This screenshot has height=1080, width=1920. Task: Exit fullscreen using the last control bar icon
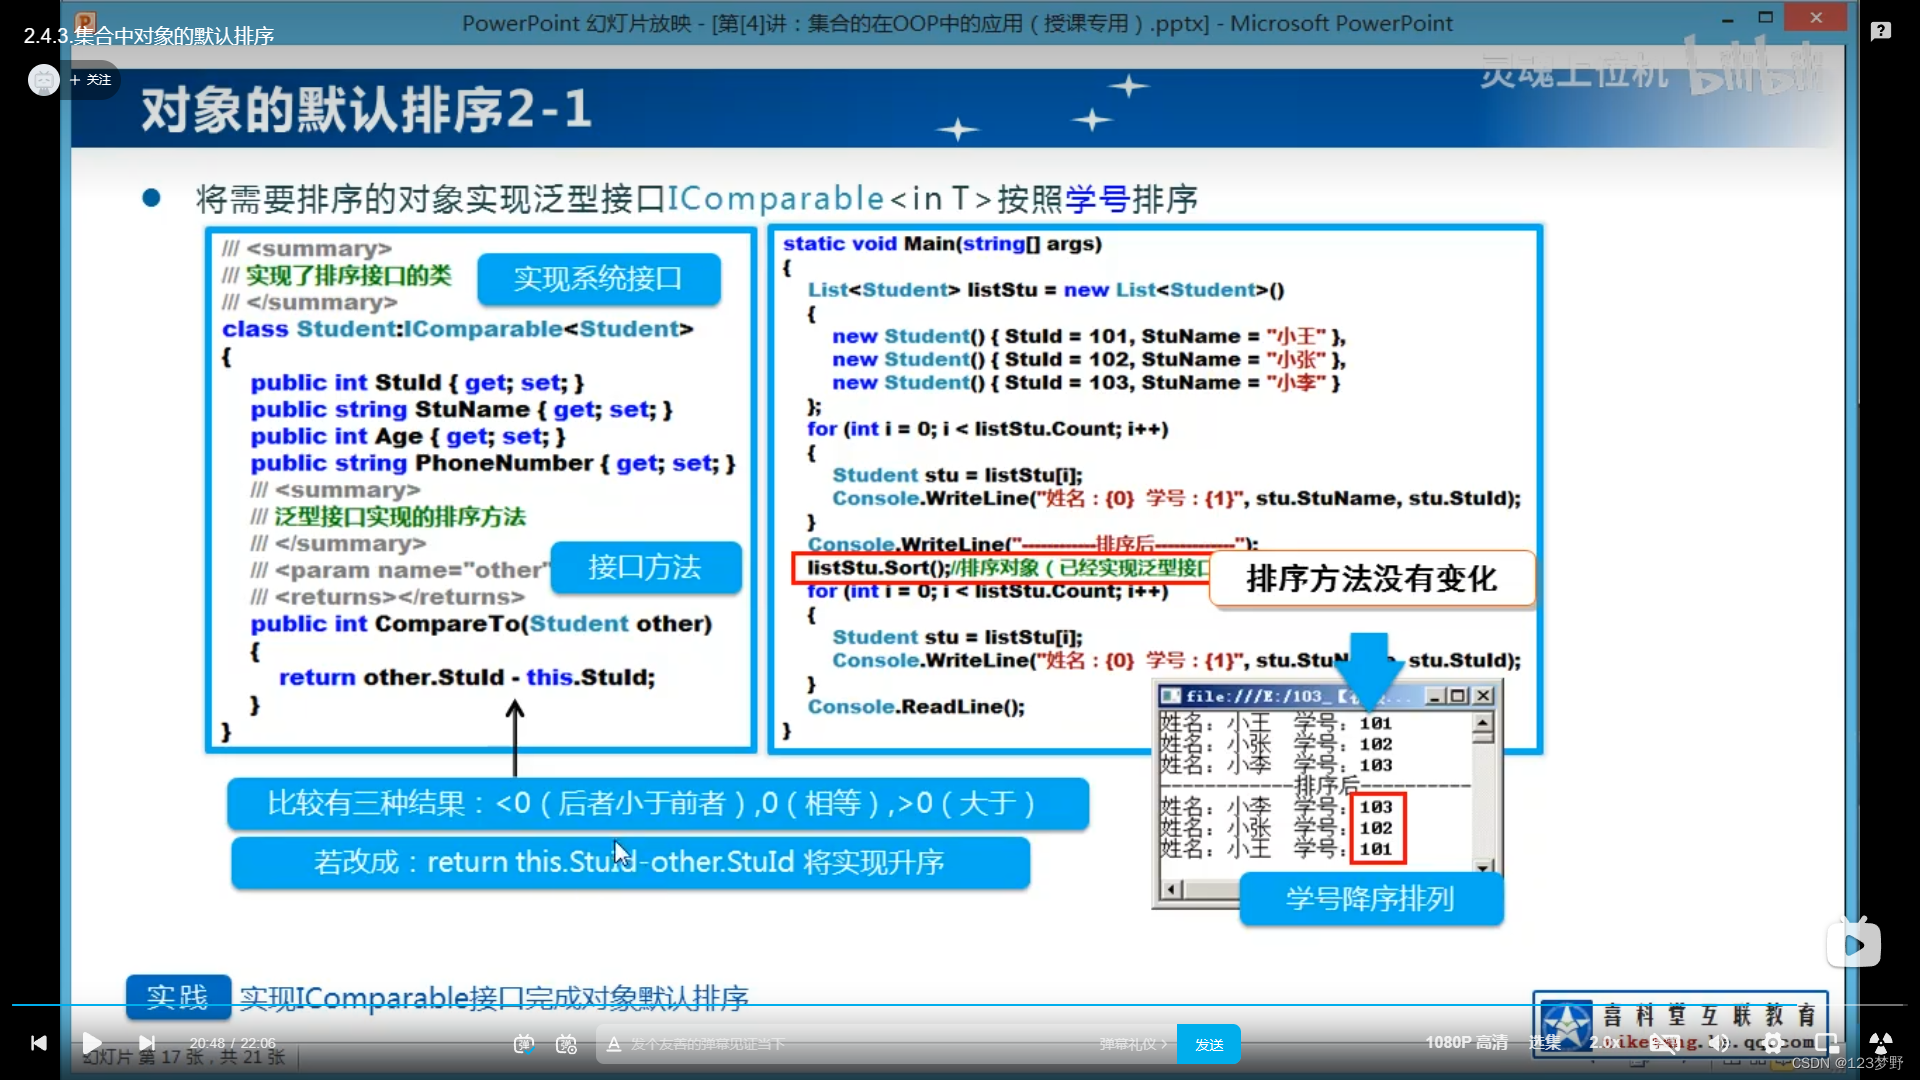(x=1880, y=1043)
